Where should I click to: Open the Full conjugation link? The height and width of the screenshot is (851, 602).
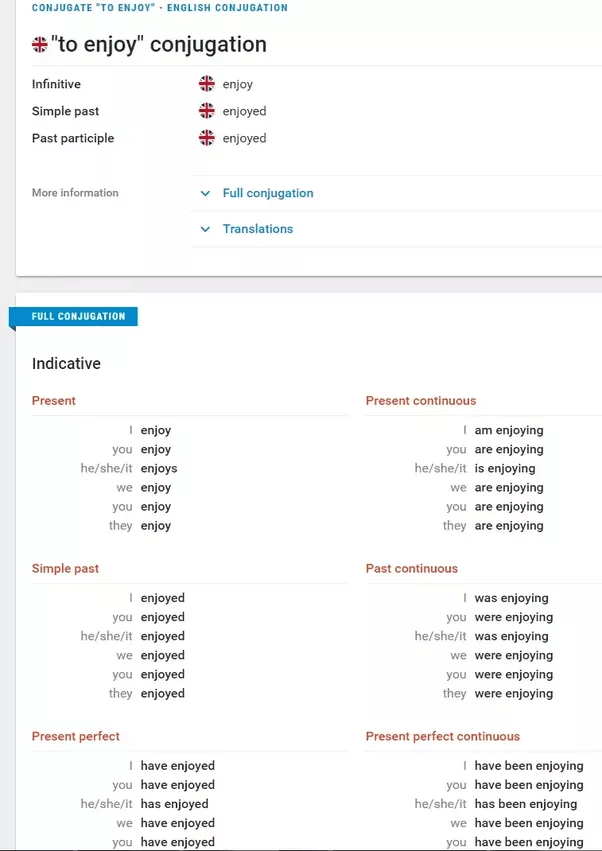pyautogui.click(x=268, y=193)
